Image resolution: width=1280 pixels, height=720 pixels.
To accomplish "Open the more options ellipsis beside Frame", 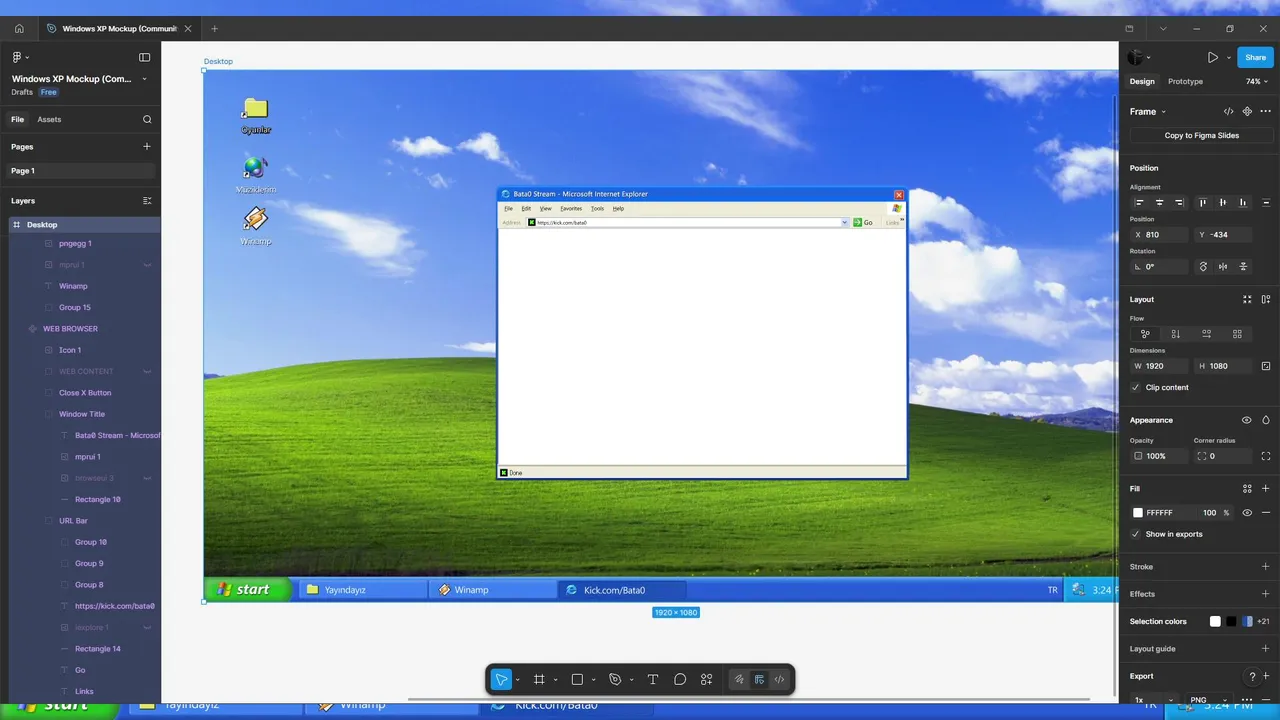I will [1266, 111].
